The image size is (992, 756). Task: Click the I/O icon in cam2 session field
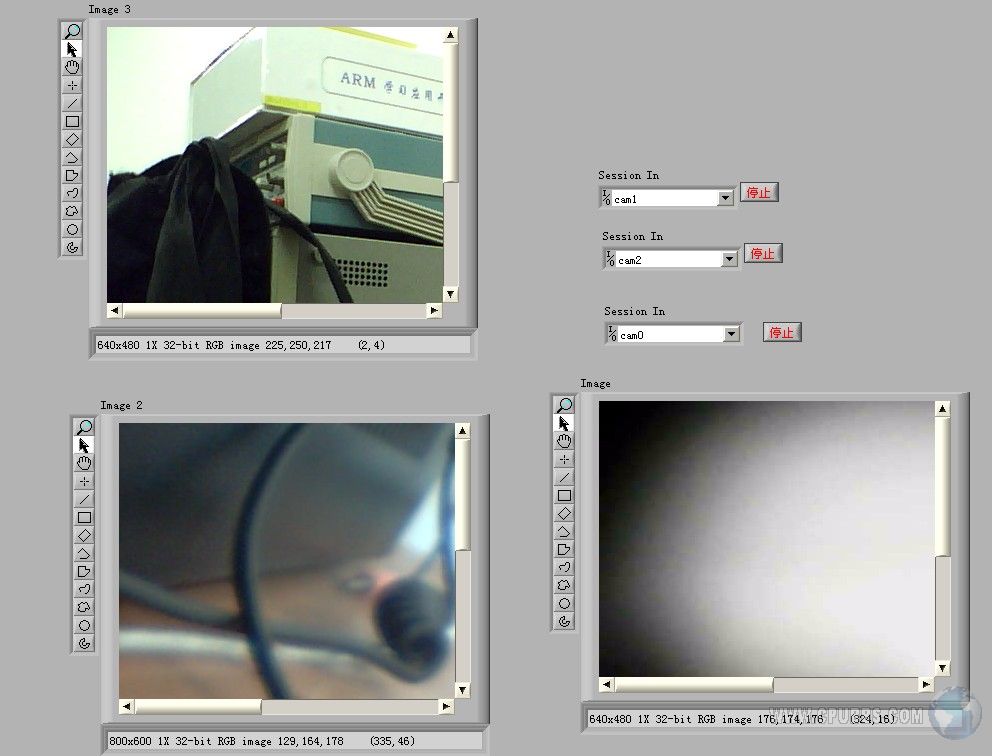(x=610, y=259)
